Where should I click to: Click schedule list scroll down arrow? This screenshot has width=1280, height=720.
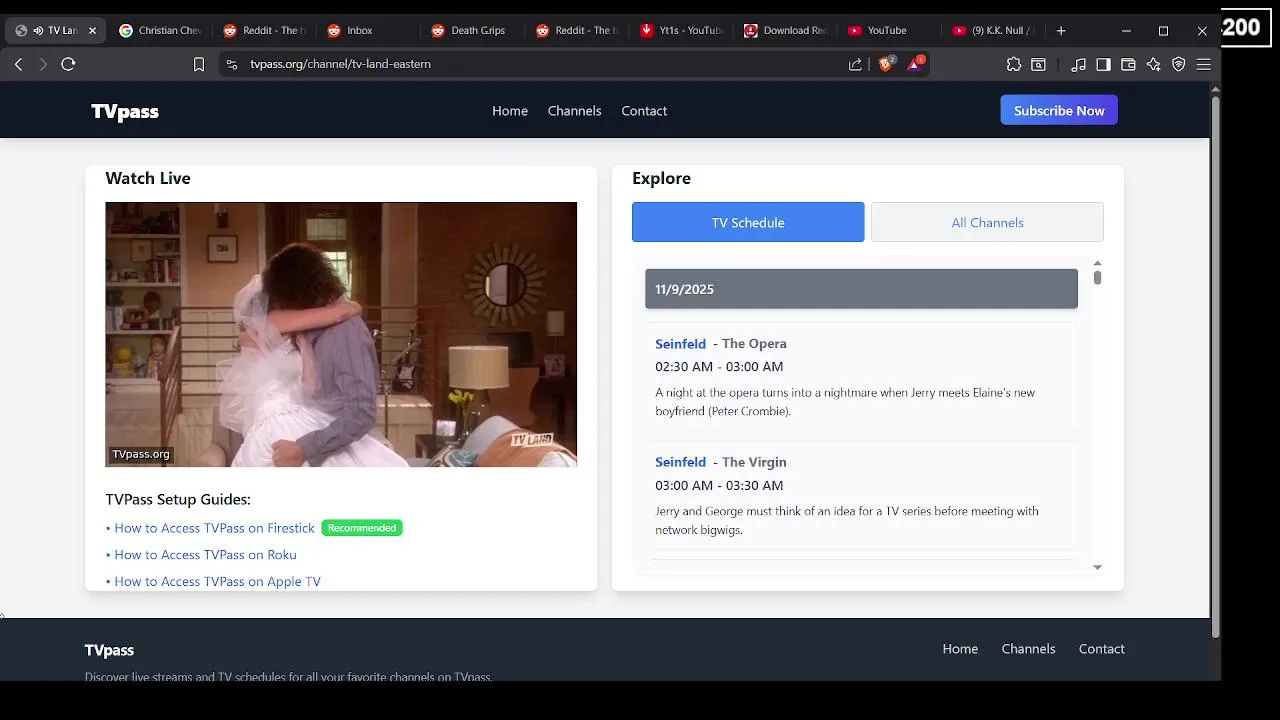point(1097,567)
